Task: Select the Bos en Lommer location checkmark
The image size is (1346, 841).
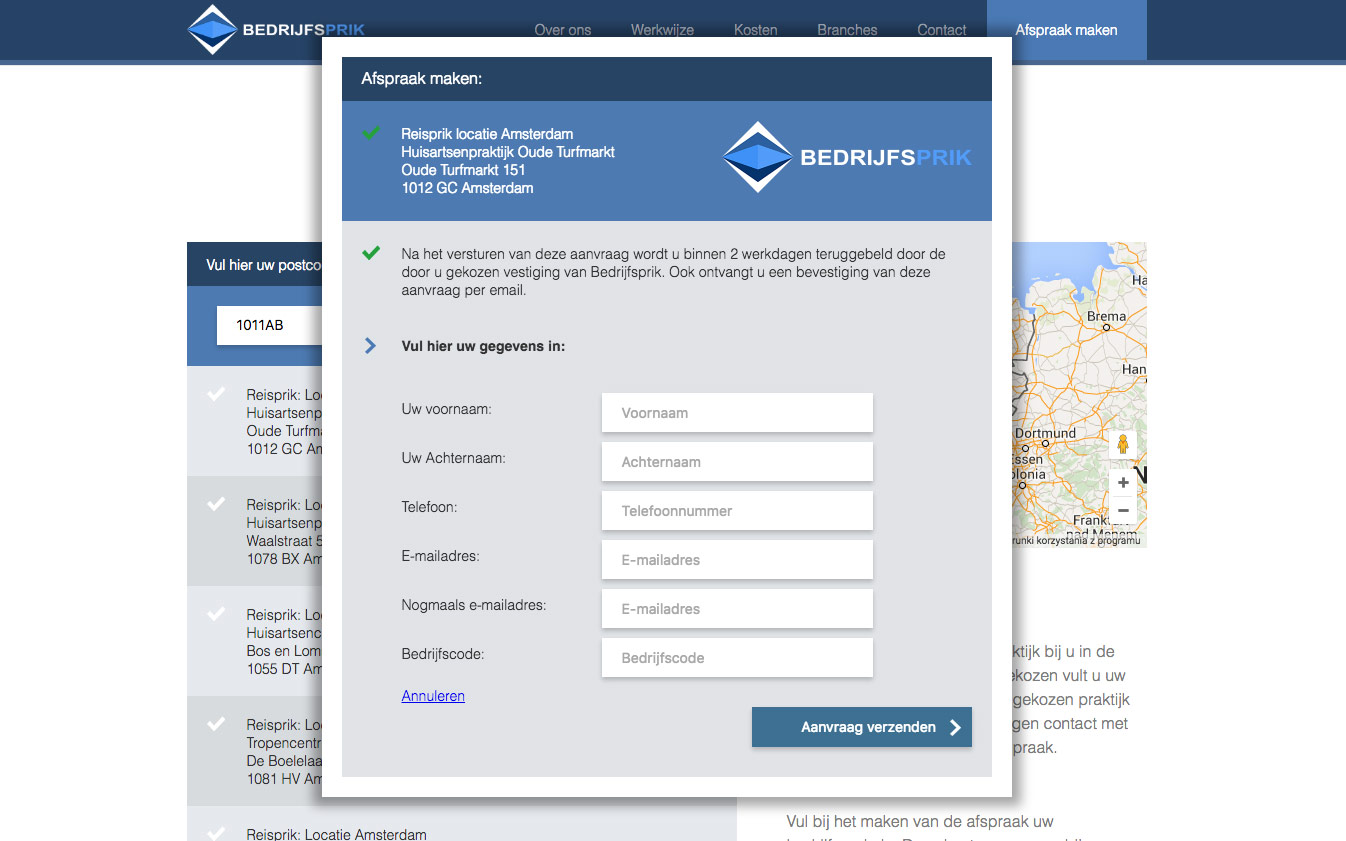Action: click(x=216, y=615)
